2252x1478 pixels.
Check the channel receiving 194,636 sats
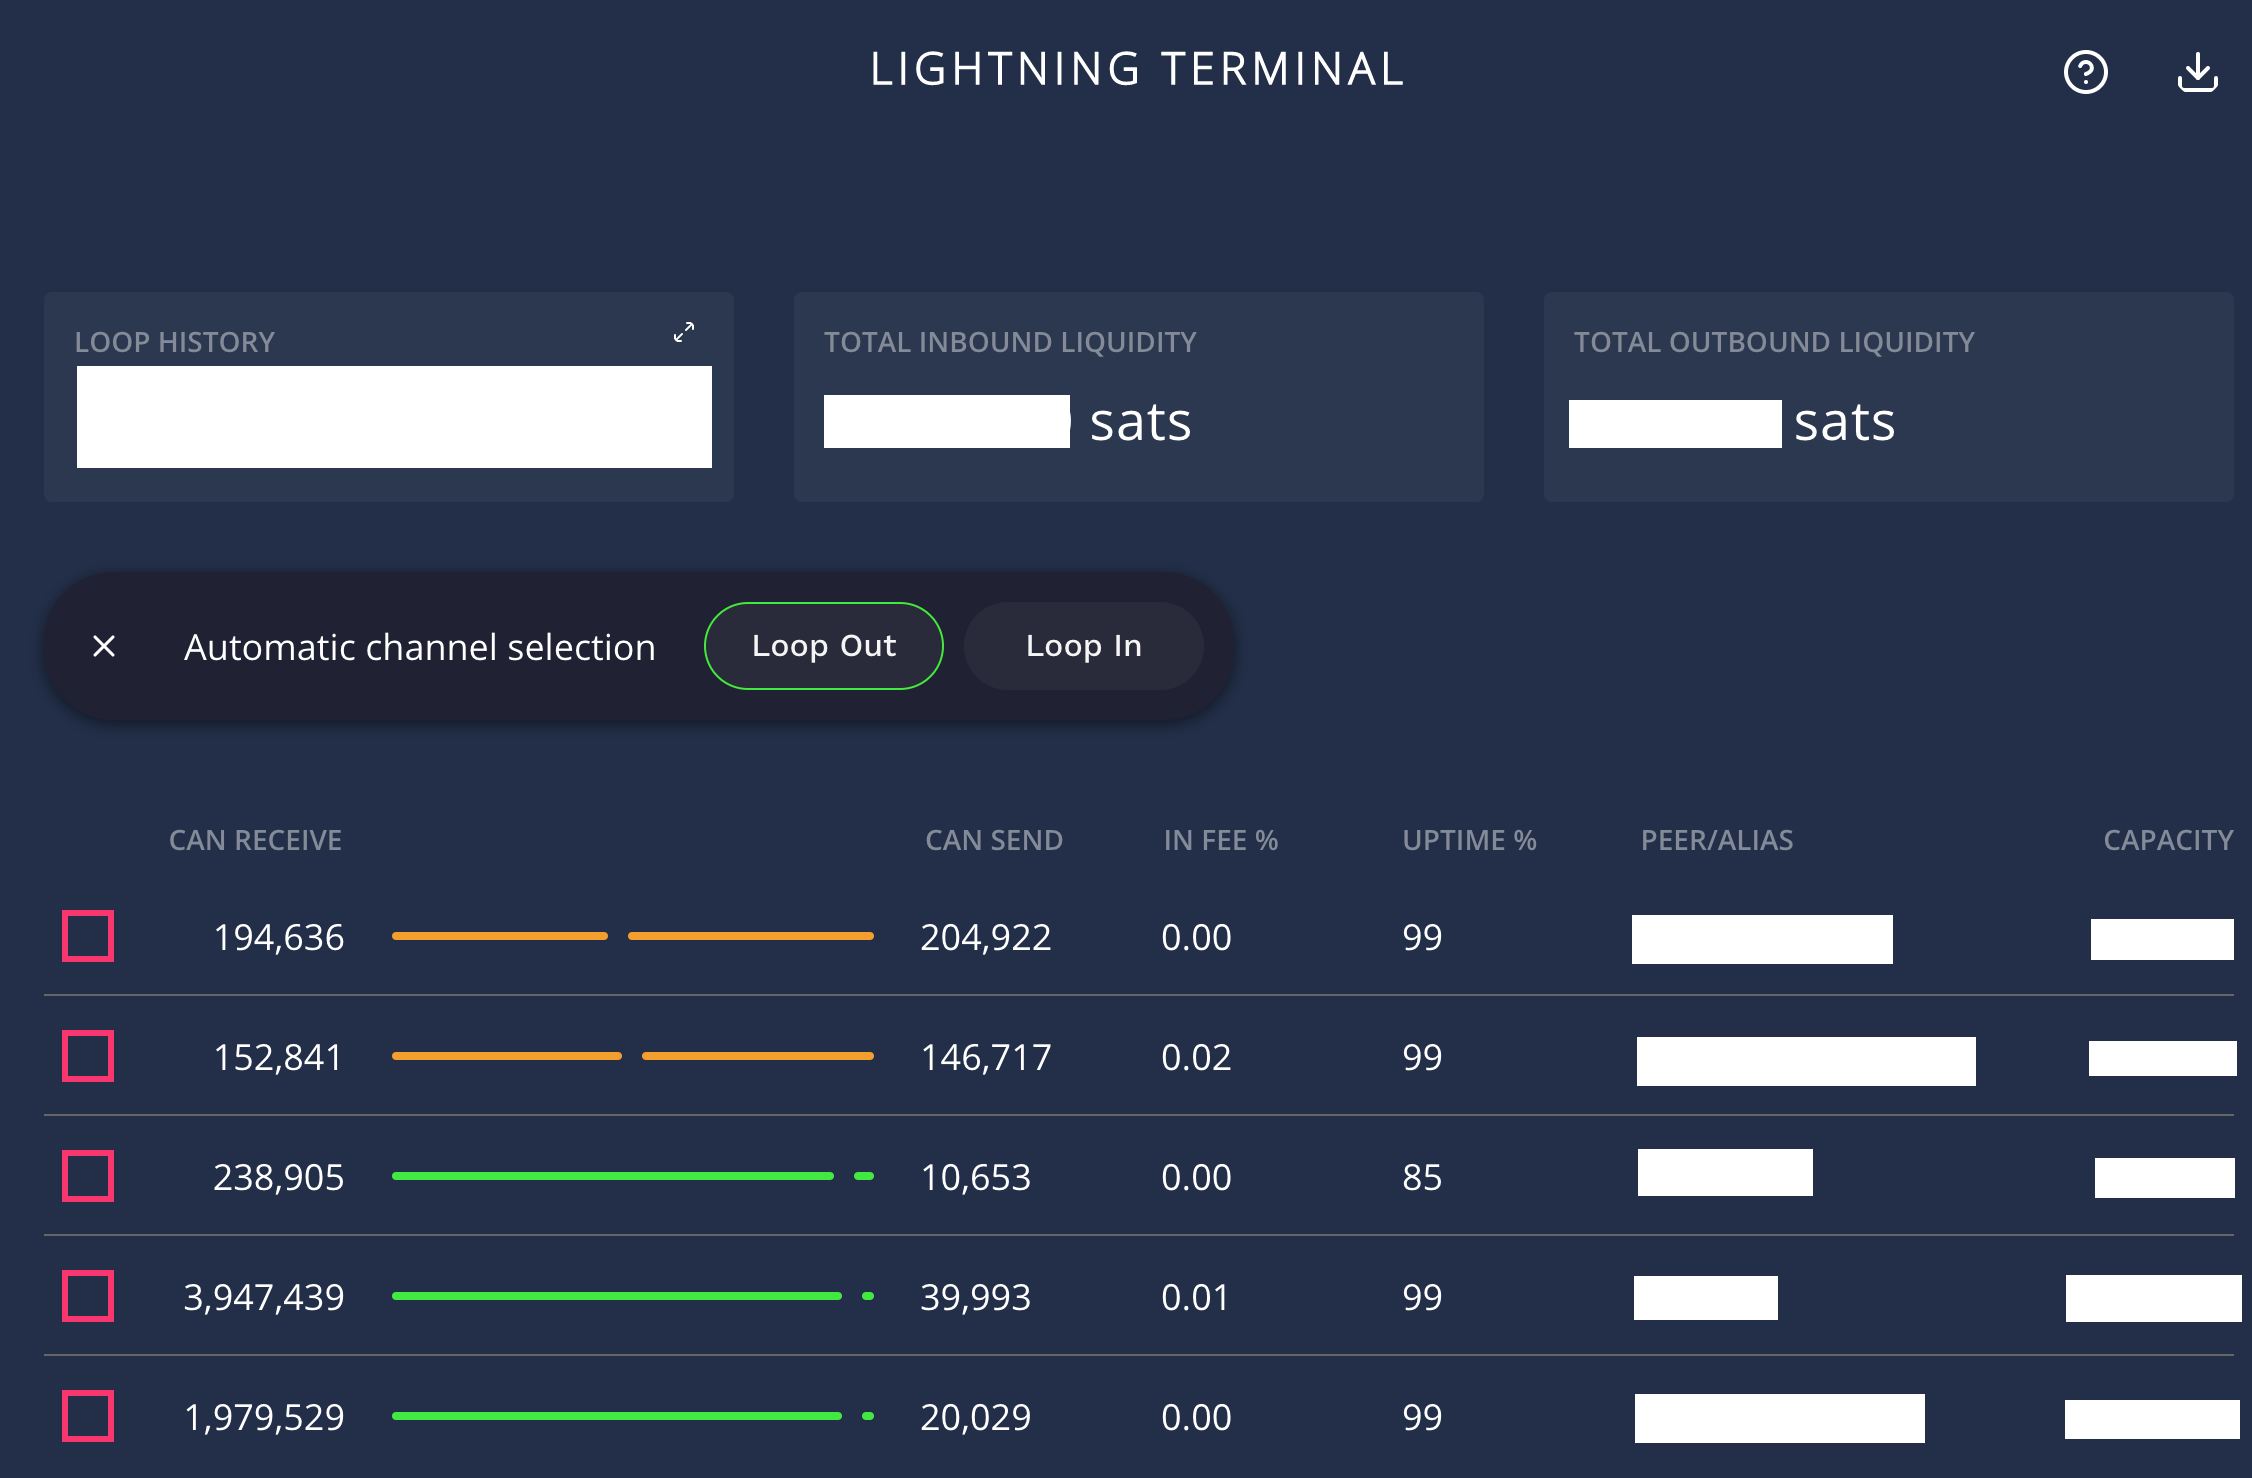88,936
